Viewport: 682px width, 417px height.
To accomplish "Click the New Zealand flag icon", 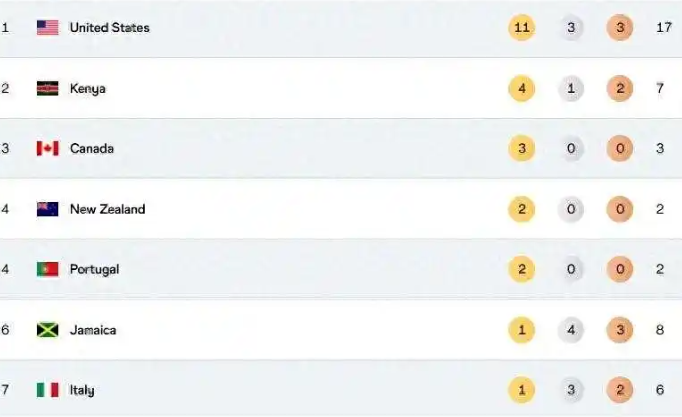I will pyautogui.click(x=47, y=209).
